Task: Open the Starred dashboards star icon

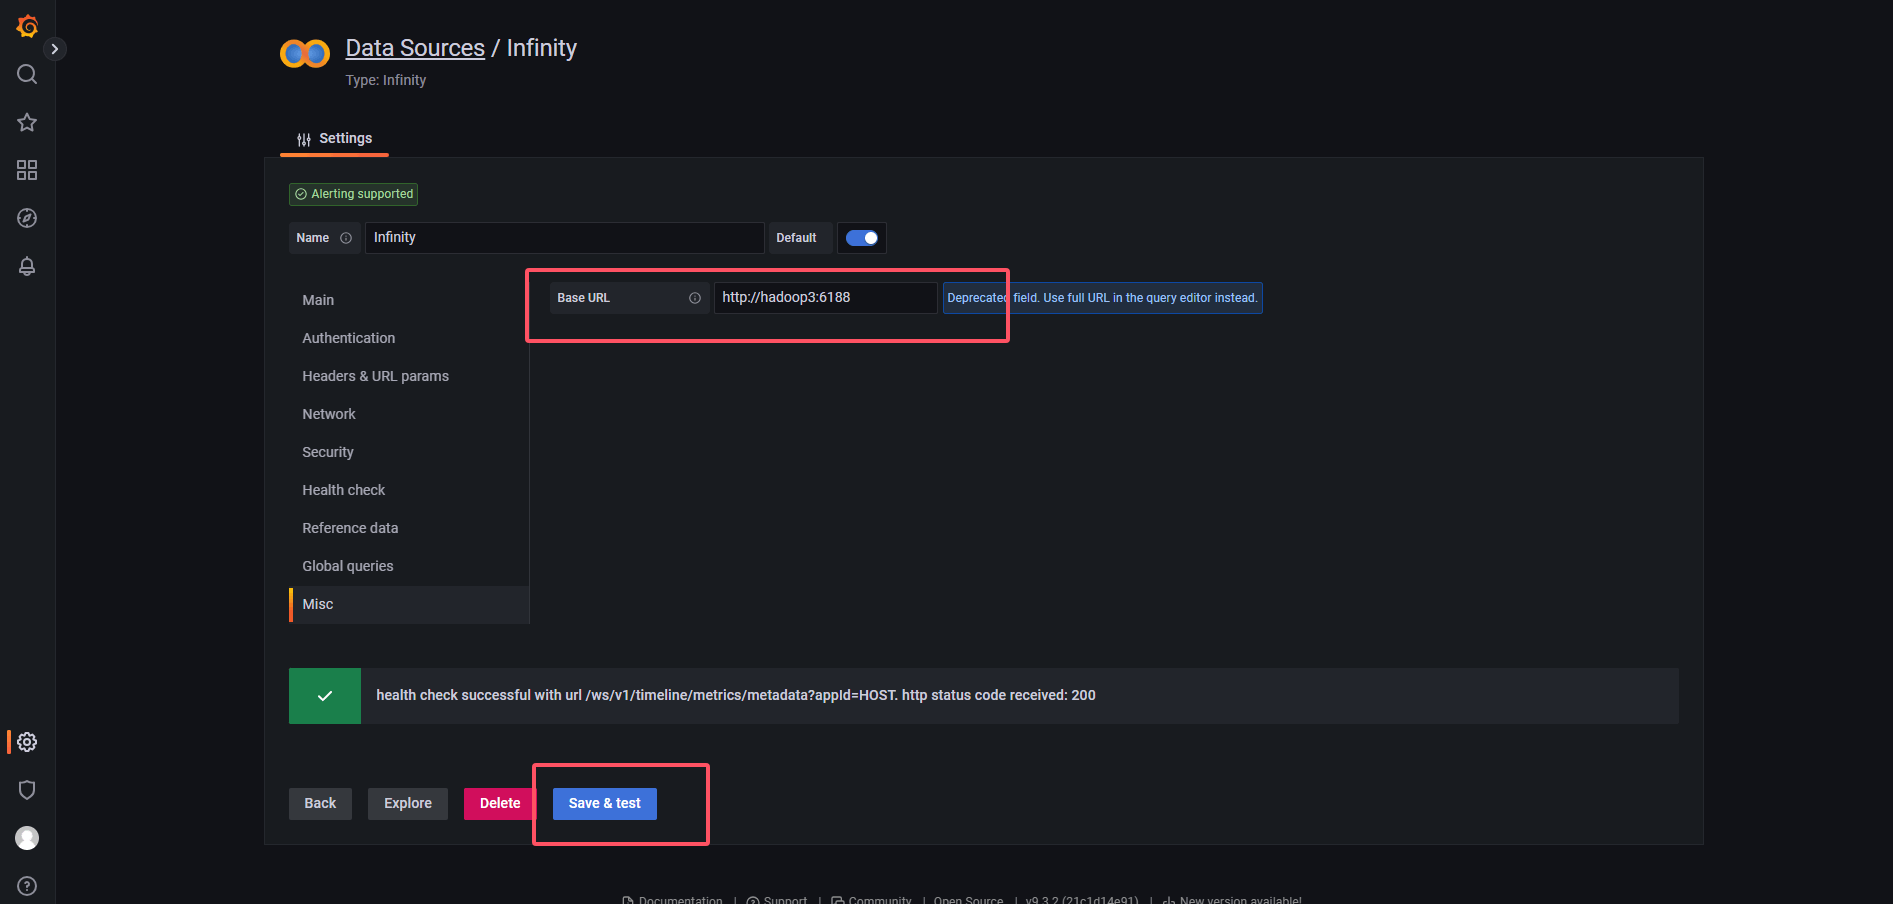Action: click(x=27, y=122)
